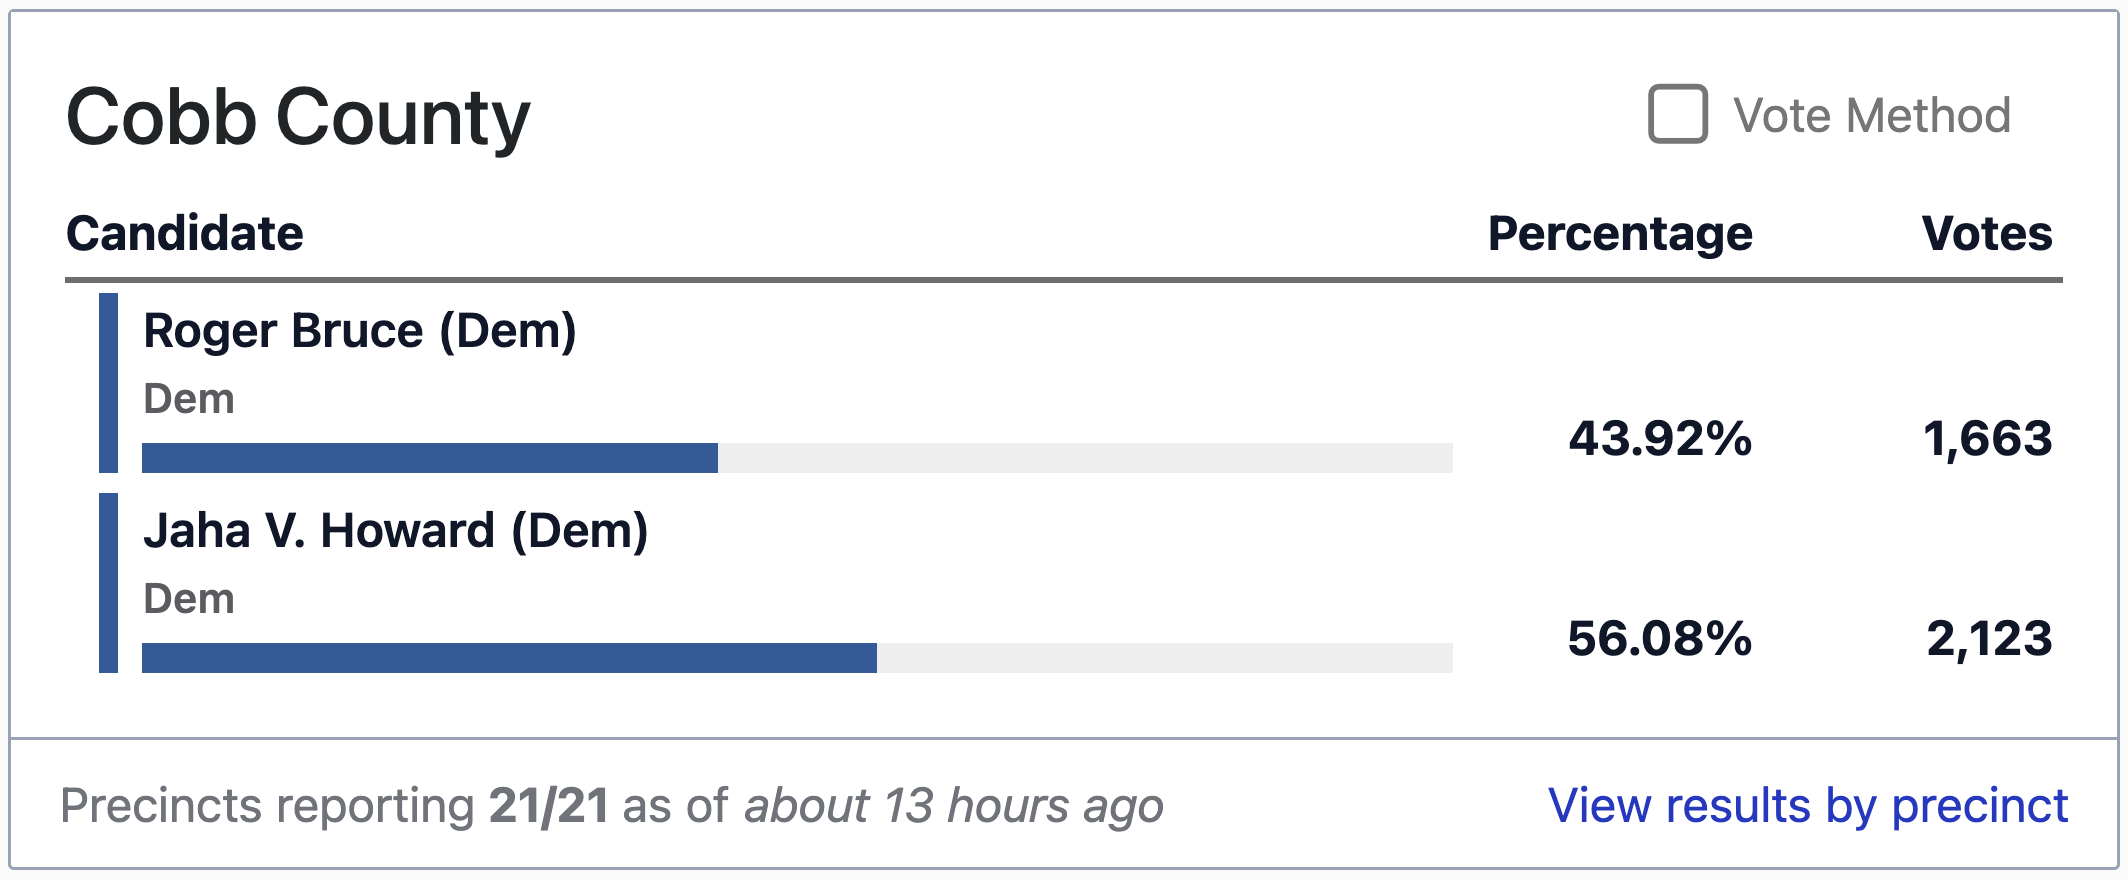
Task: Click the Precincts reporting 21/21 text
Action: (x=334, y=806)
